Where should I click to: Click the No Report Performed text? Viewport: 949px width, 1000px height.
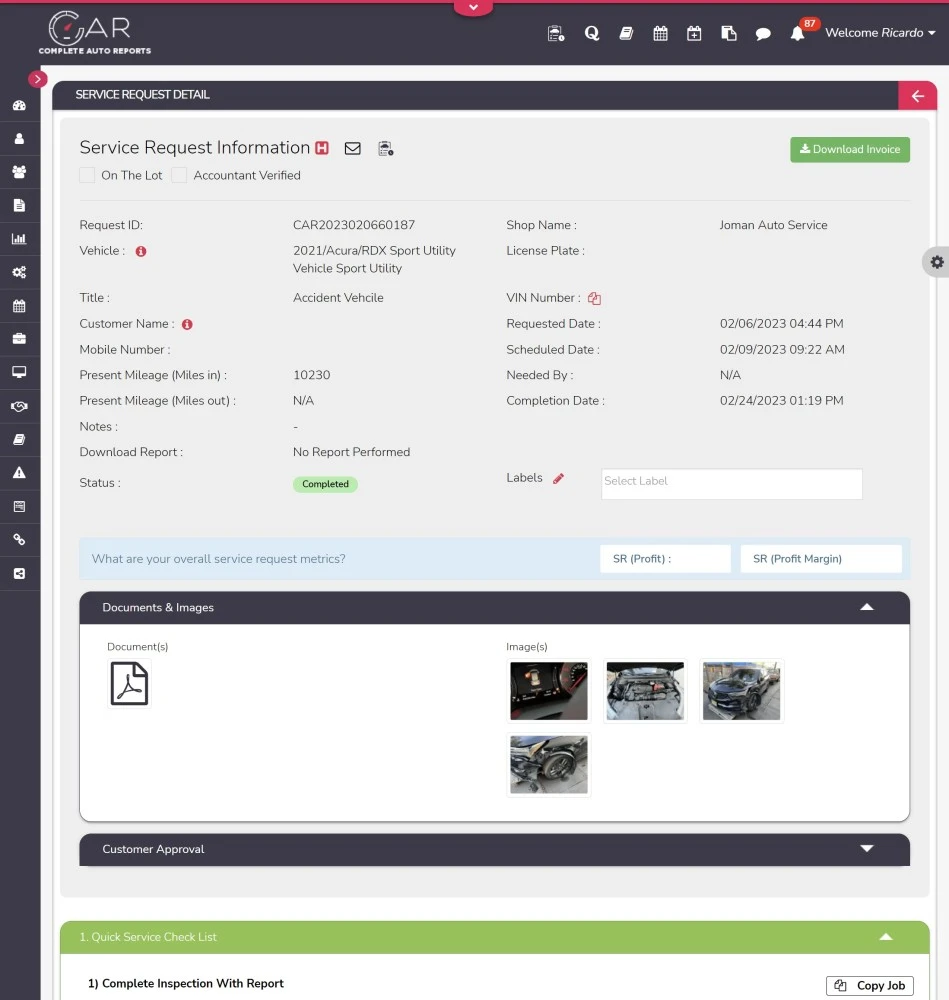351,452
